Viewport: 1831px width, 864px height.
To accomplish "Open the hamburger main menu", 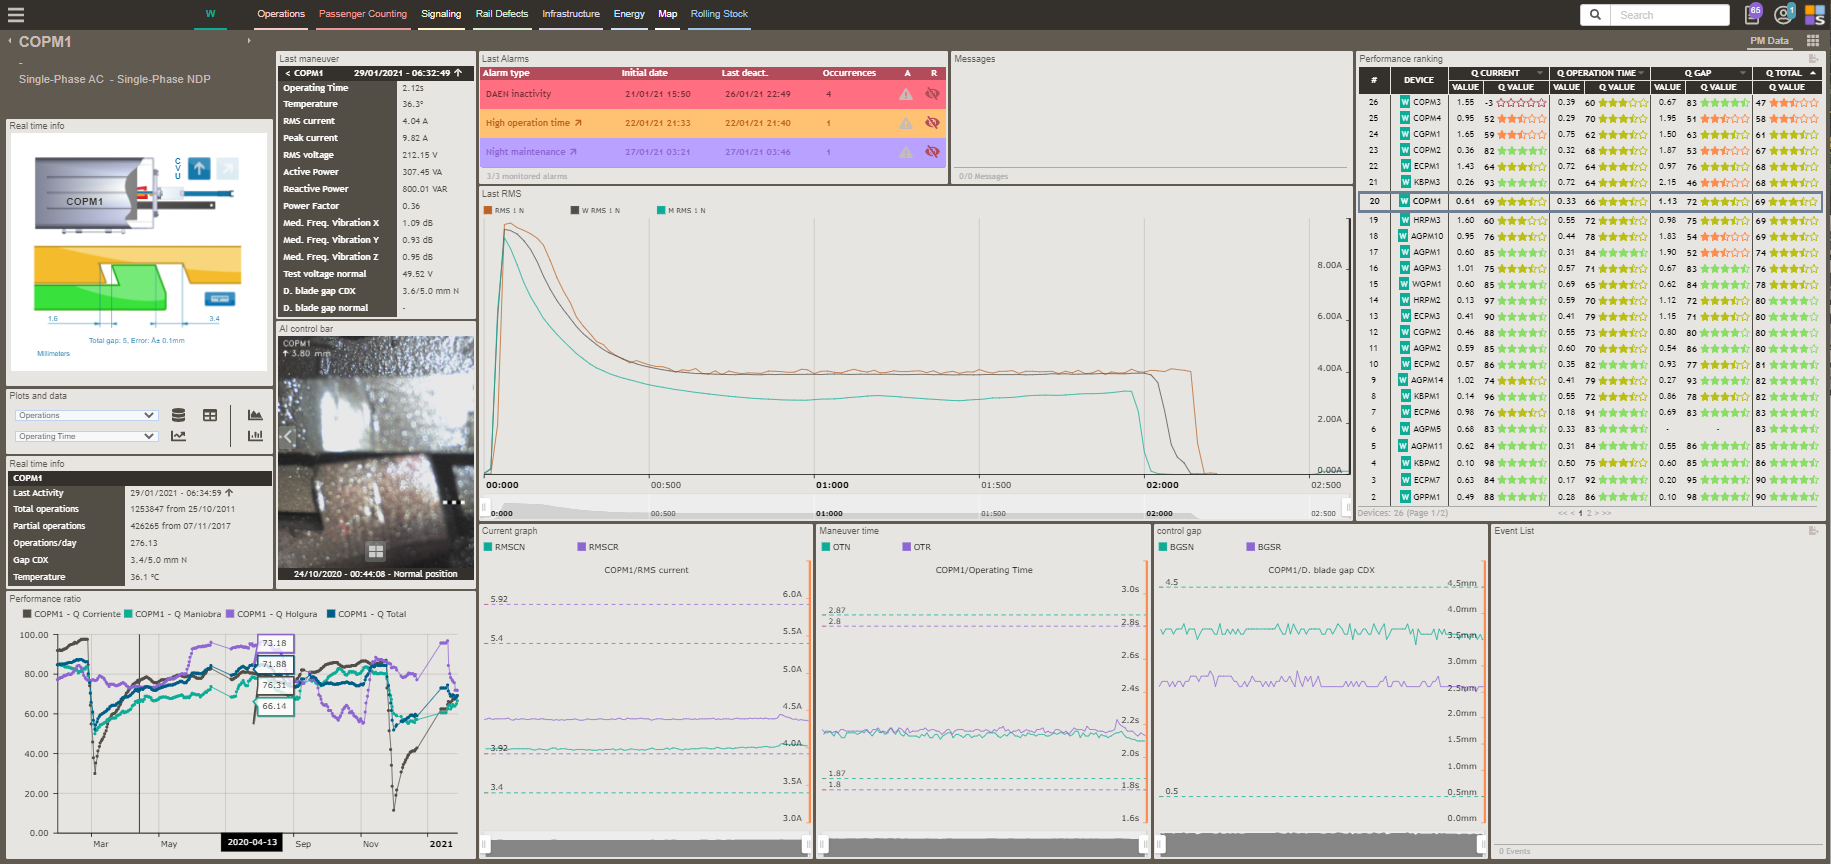I will (15, 15).
